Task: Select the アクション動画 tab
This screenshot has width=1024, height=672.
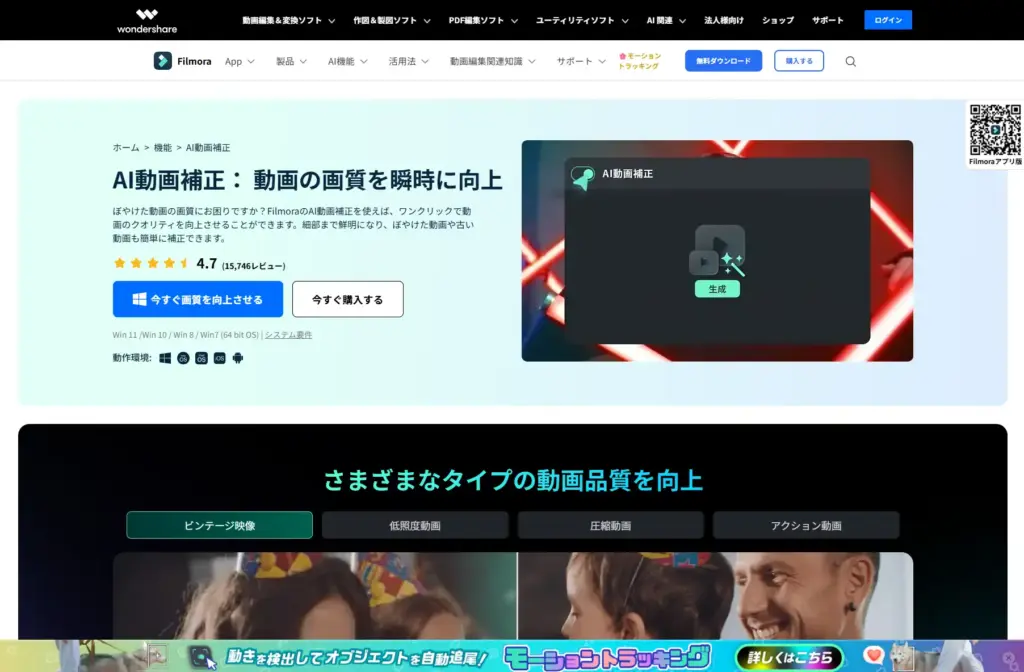Action: [806, 525]
